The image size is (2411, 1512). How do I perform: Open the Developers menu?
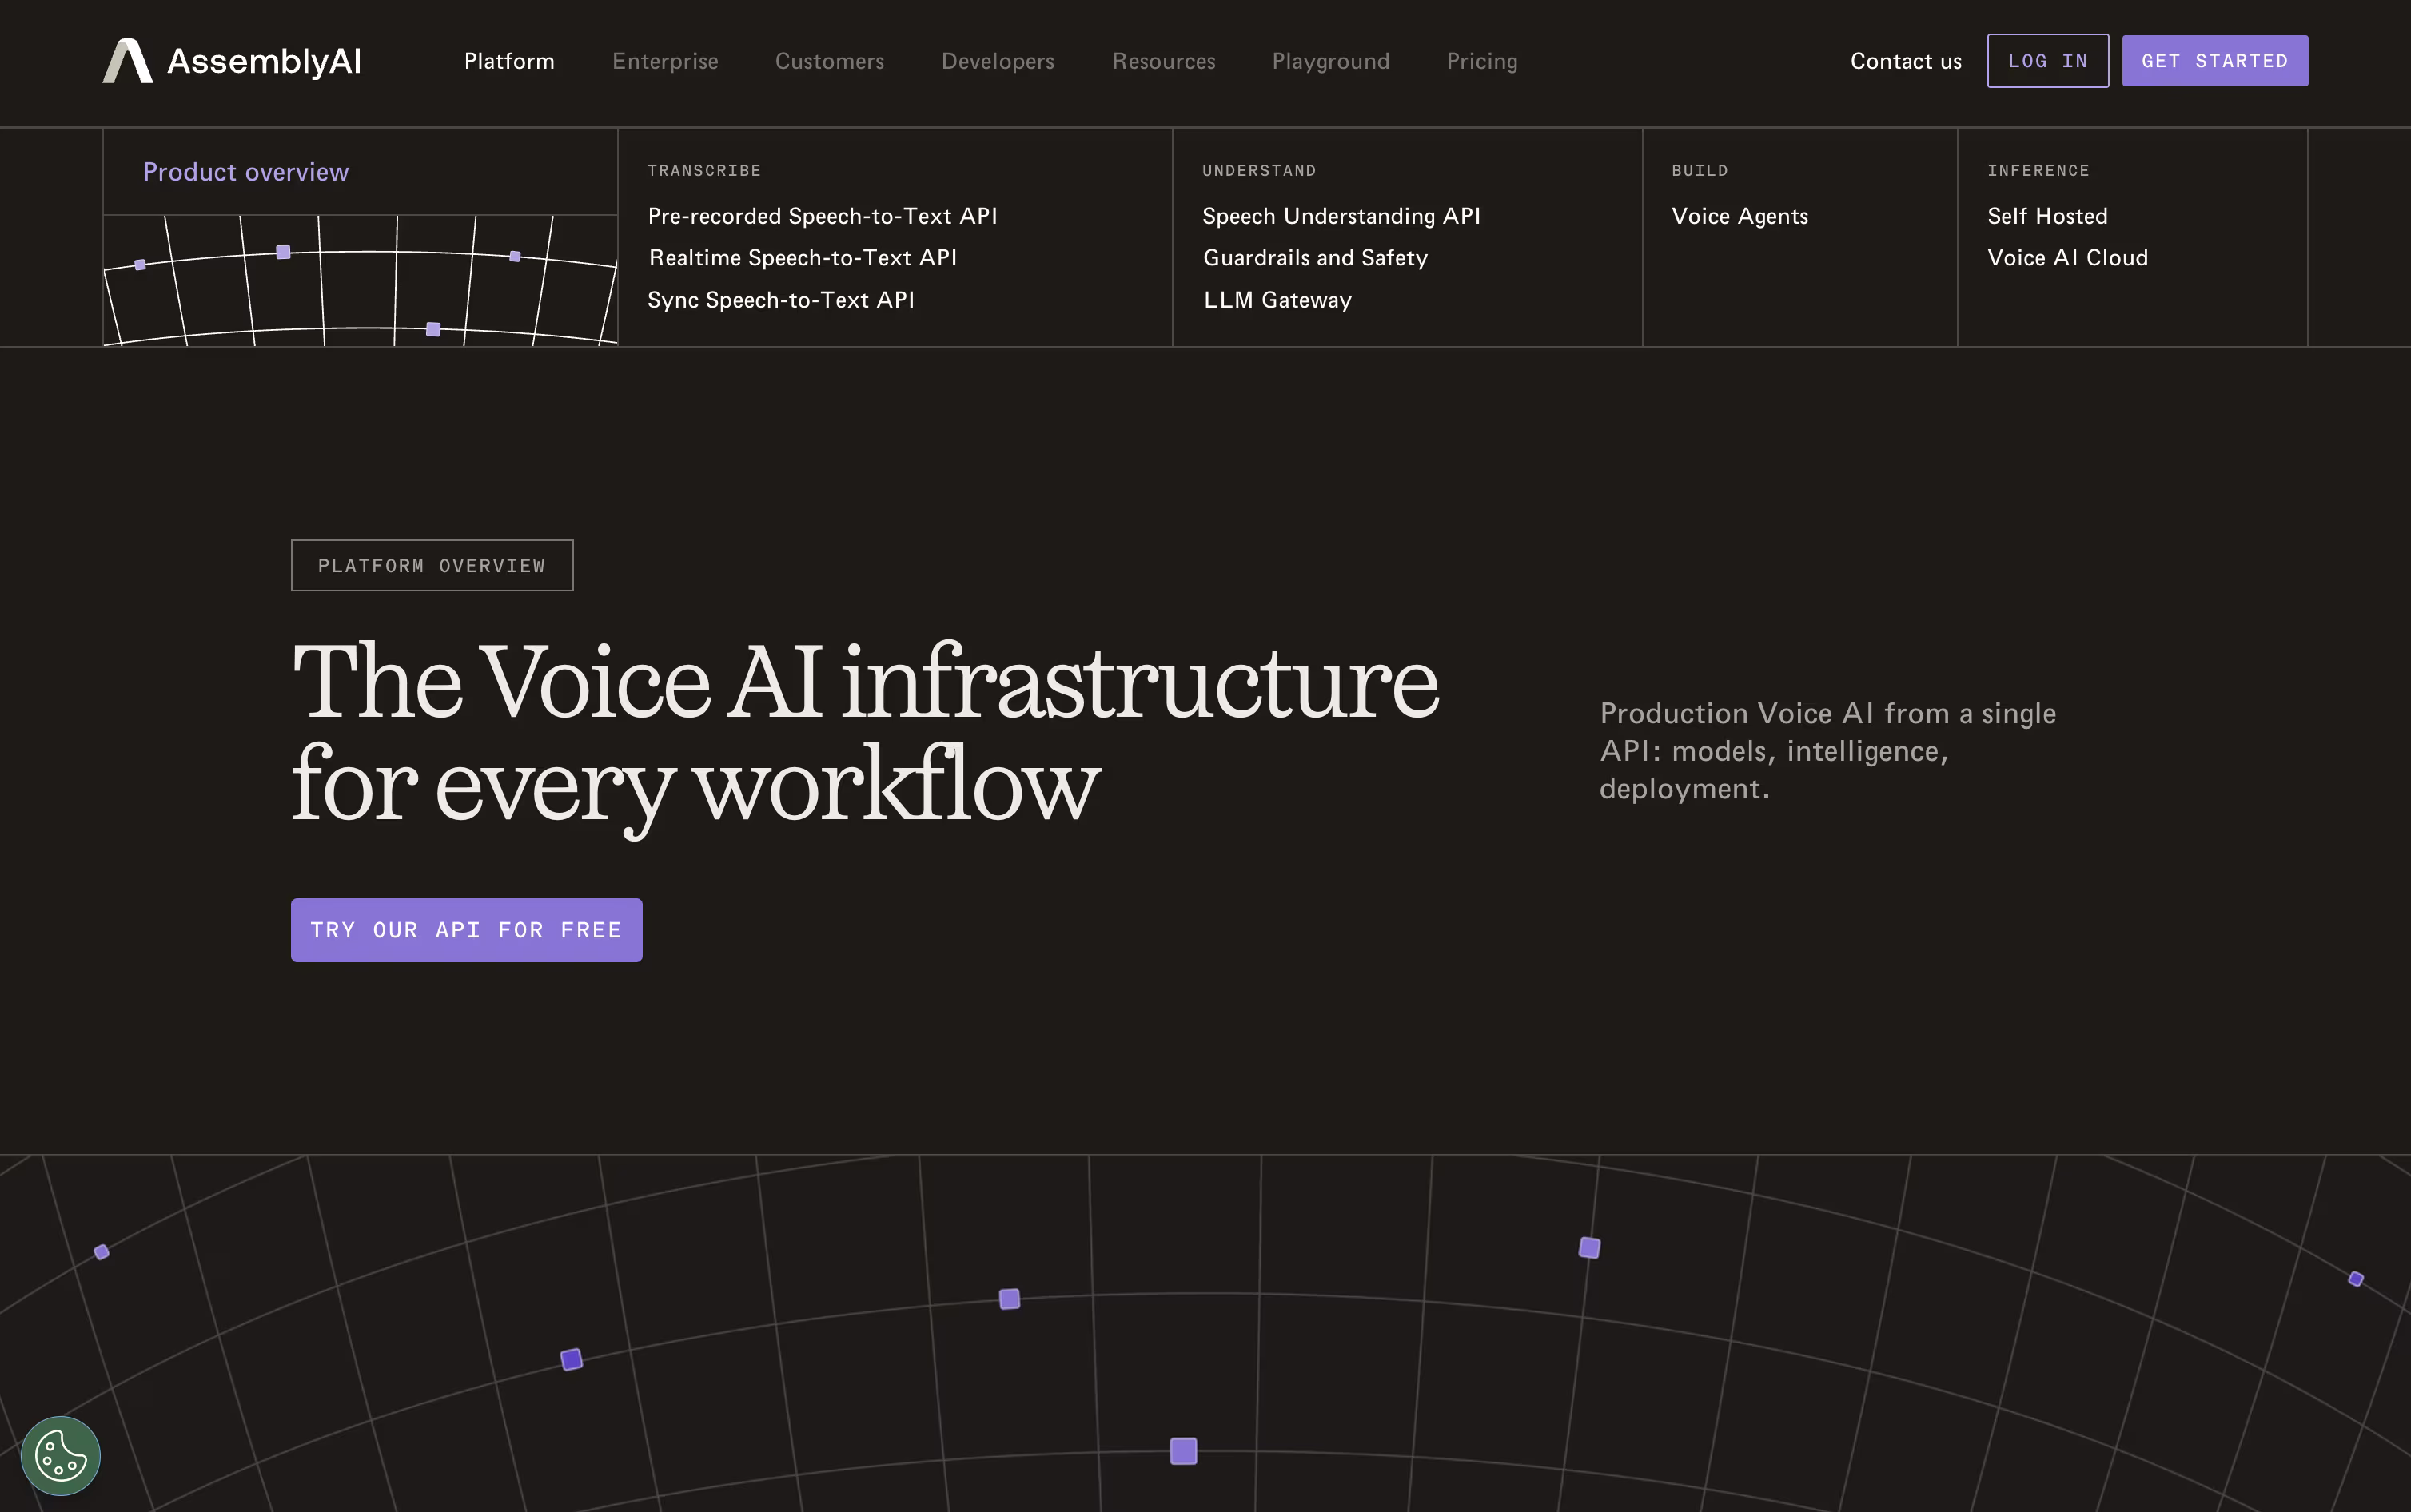click(x=998, y=61)
